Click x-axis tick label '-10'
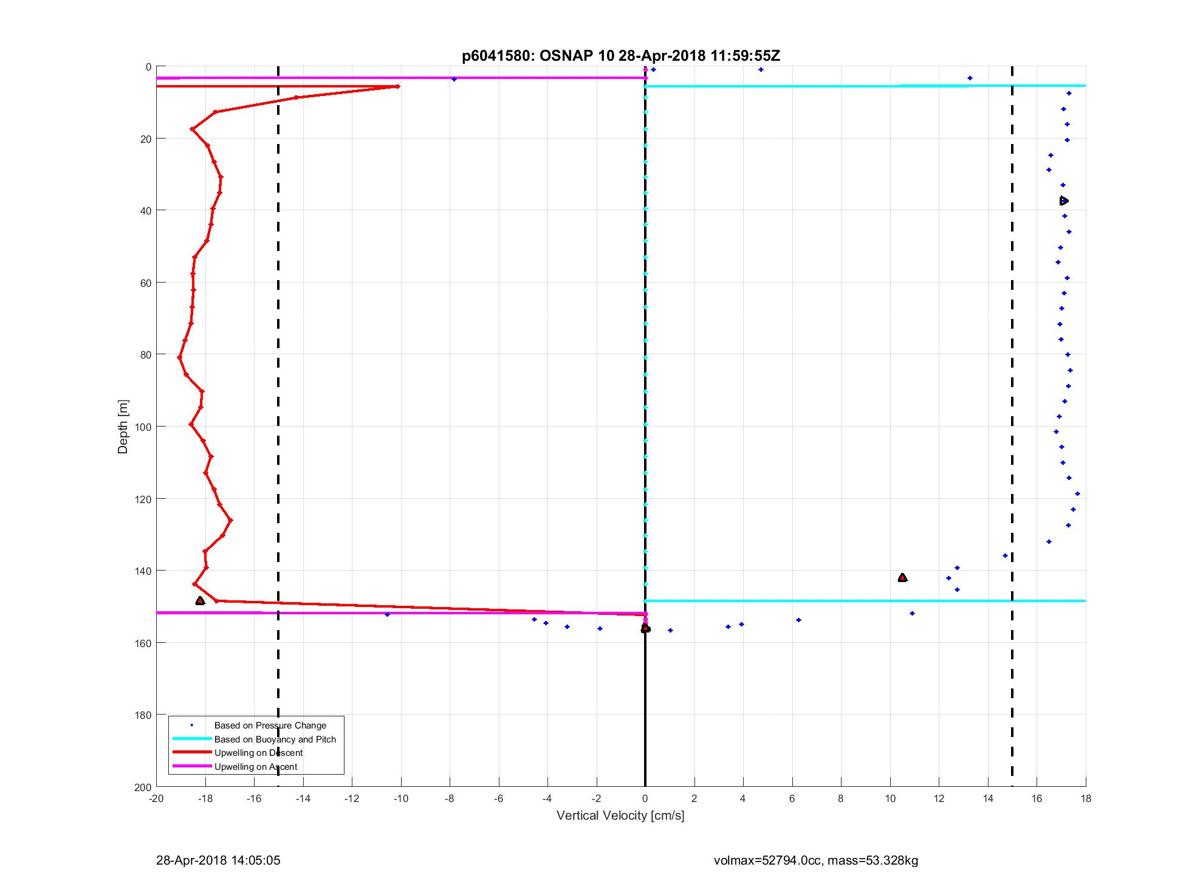The height and width of the screenshot is (885, 1200). click(x=400, y=799)
